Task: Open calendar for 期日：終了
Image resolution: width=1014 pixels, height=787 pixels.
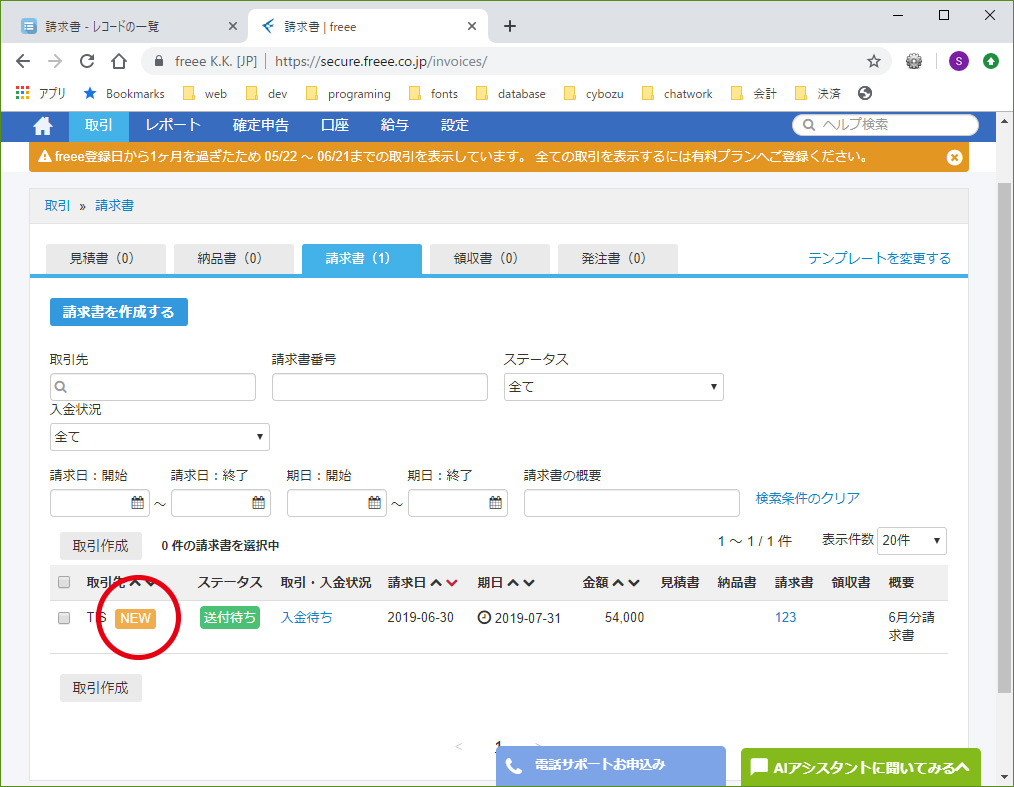Action: pyautogui.click(x=495, y=502)
